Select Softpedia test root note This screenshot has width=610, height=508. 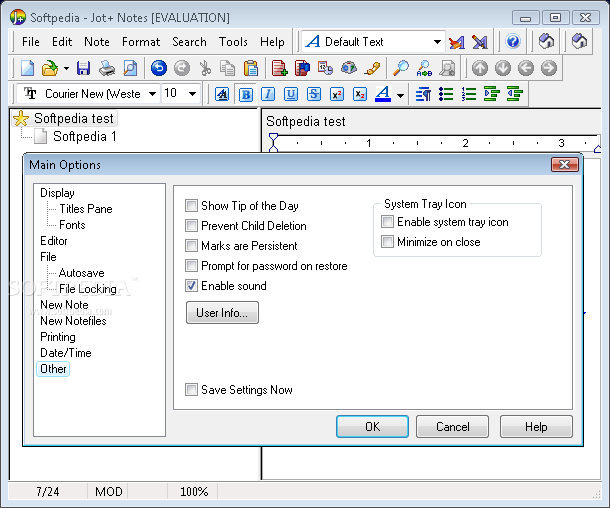(x=74, y=118)
